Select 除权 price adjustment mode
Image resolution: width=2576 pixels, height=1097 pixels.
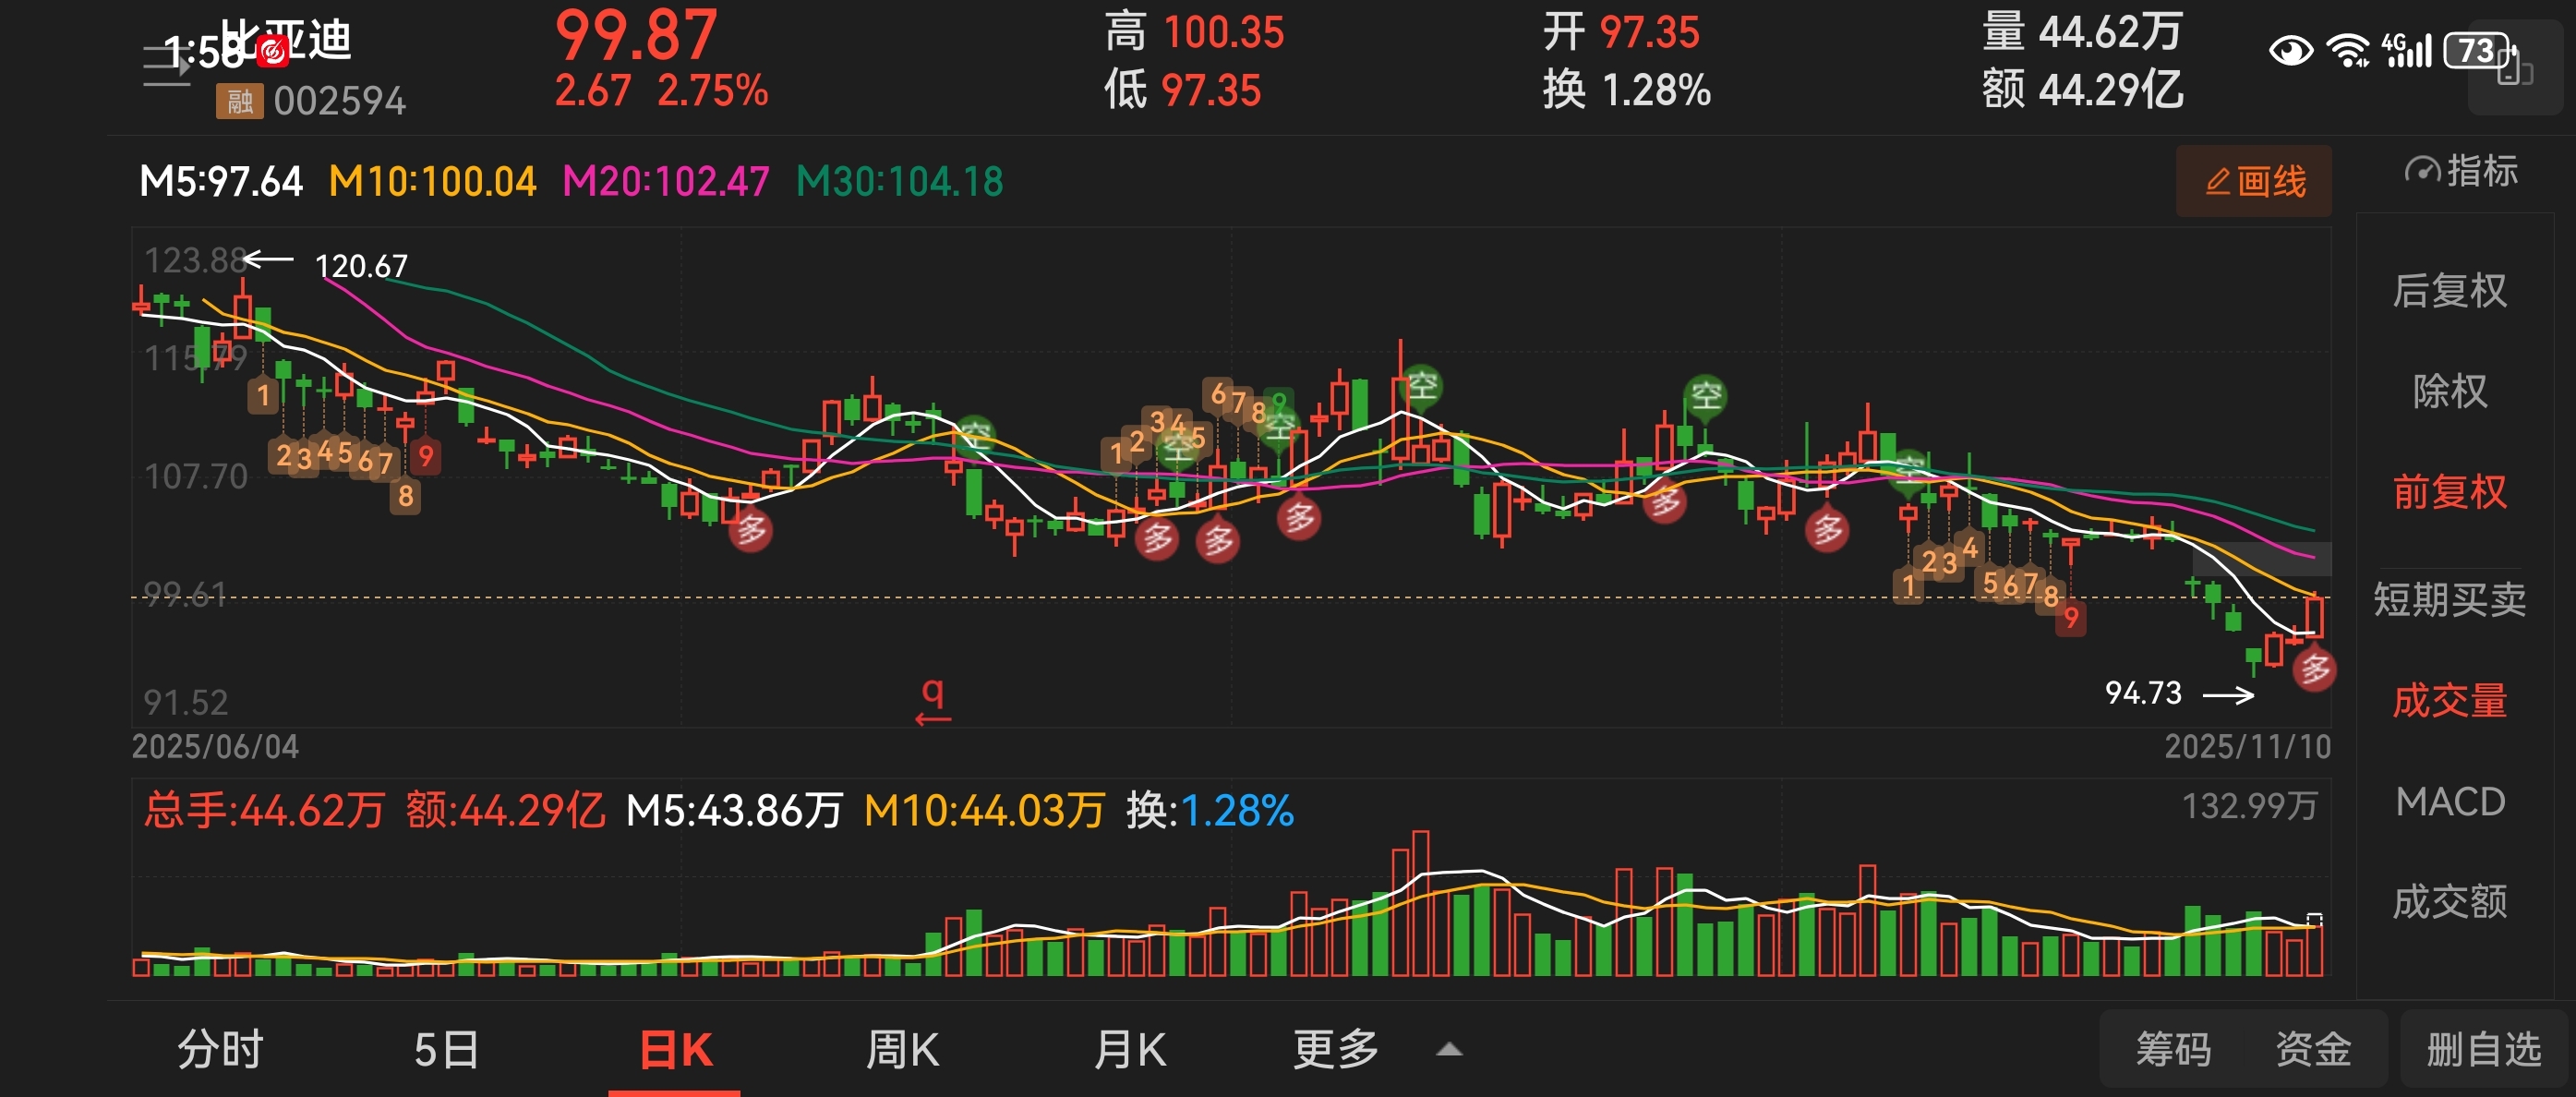(x=2449, y=391)
